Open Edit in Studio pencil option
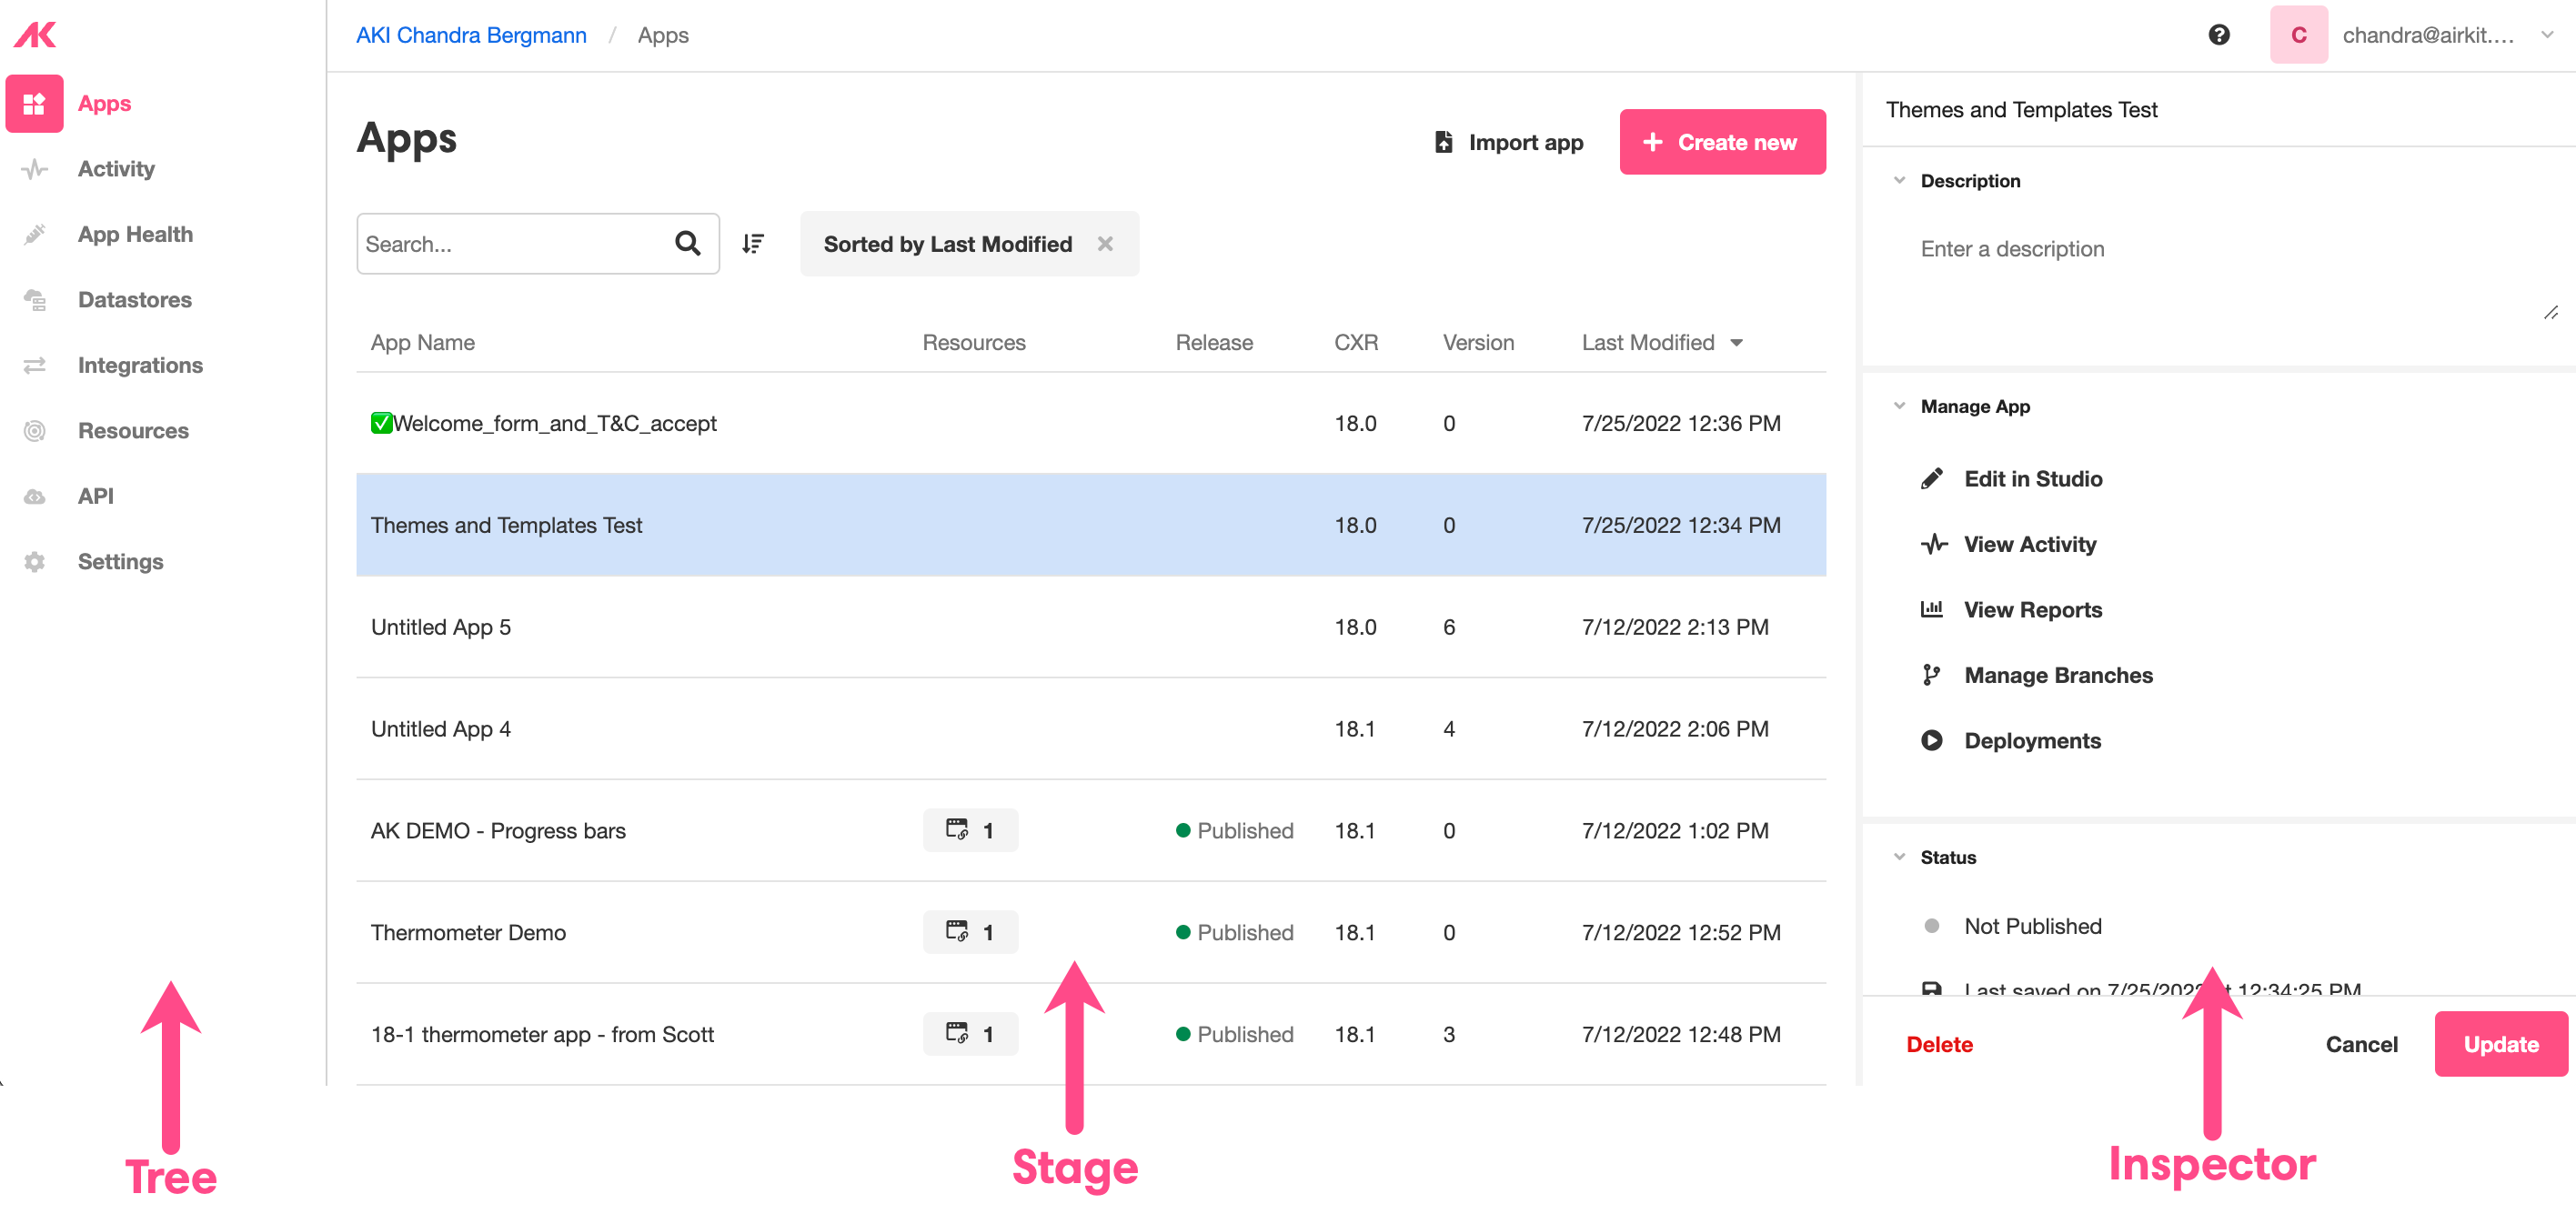Viewport: 2576px width, 1224px height. (2032, 479)
